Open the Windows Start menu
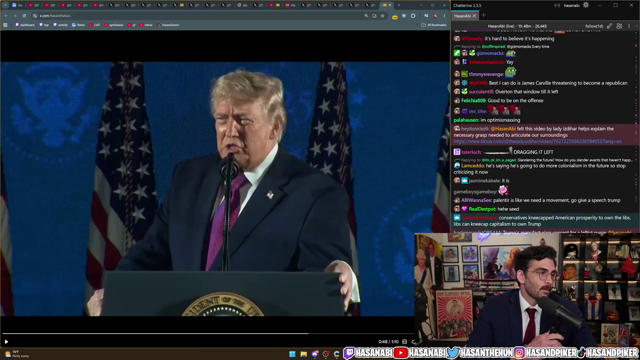Screen dimensions: 640x360 (292, 354)
